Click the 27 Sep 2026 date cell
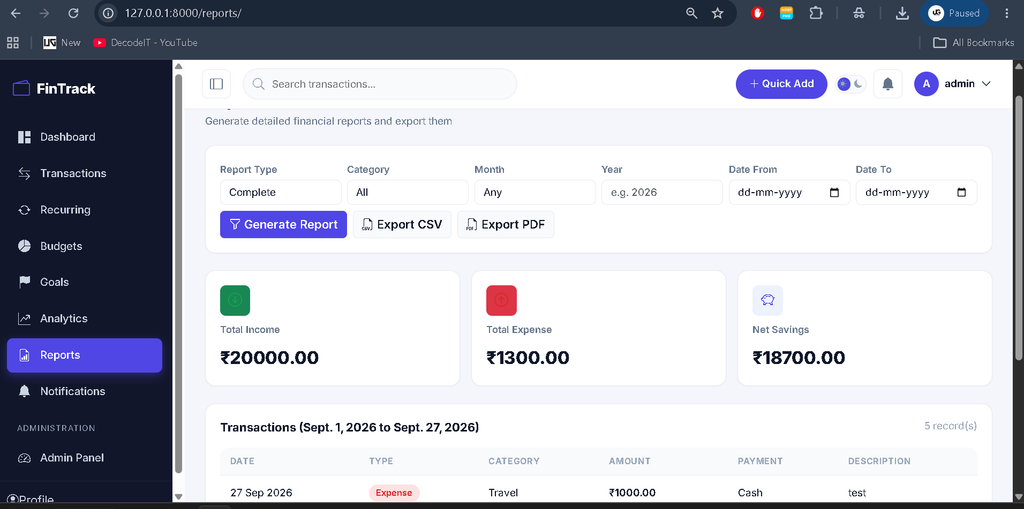Image resolution: width=1024 pixels, height=509 pixels. coord(261,493)
